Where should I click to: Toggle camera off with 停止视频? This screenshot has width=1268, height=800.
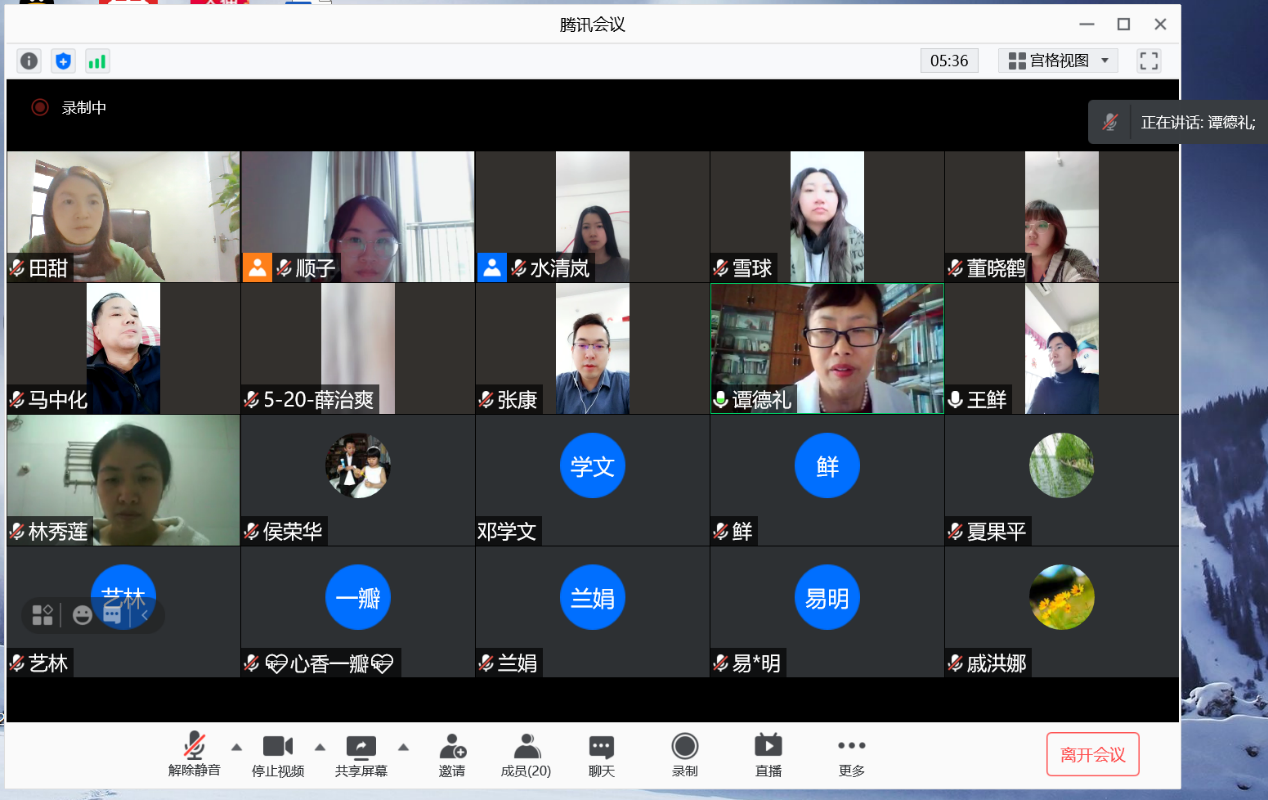click(x=278, y=754)
